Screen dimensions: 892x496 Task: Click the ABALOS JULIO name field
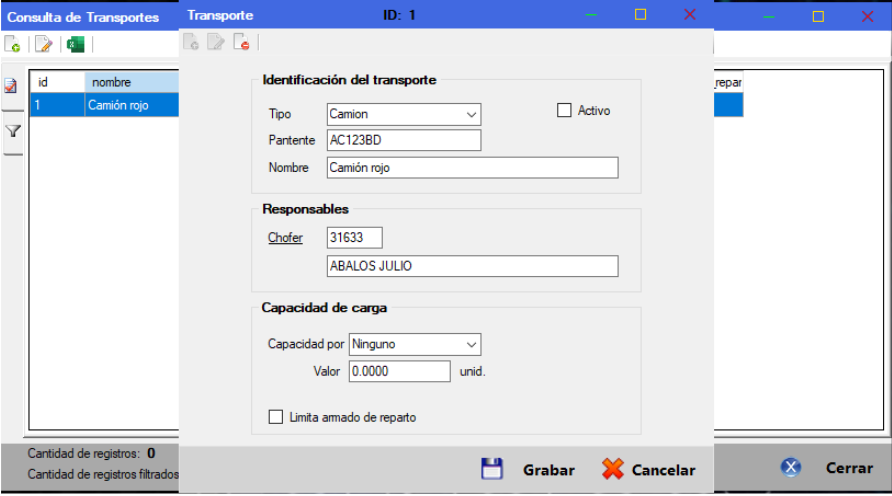coord(473,266)
